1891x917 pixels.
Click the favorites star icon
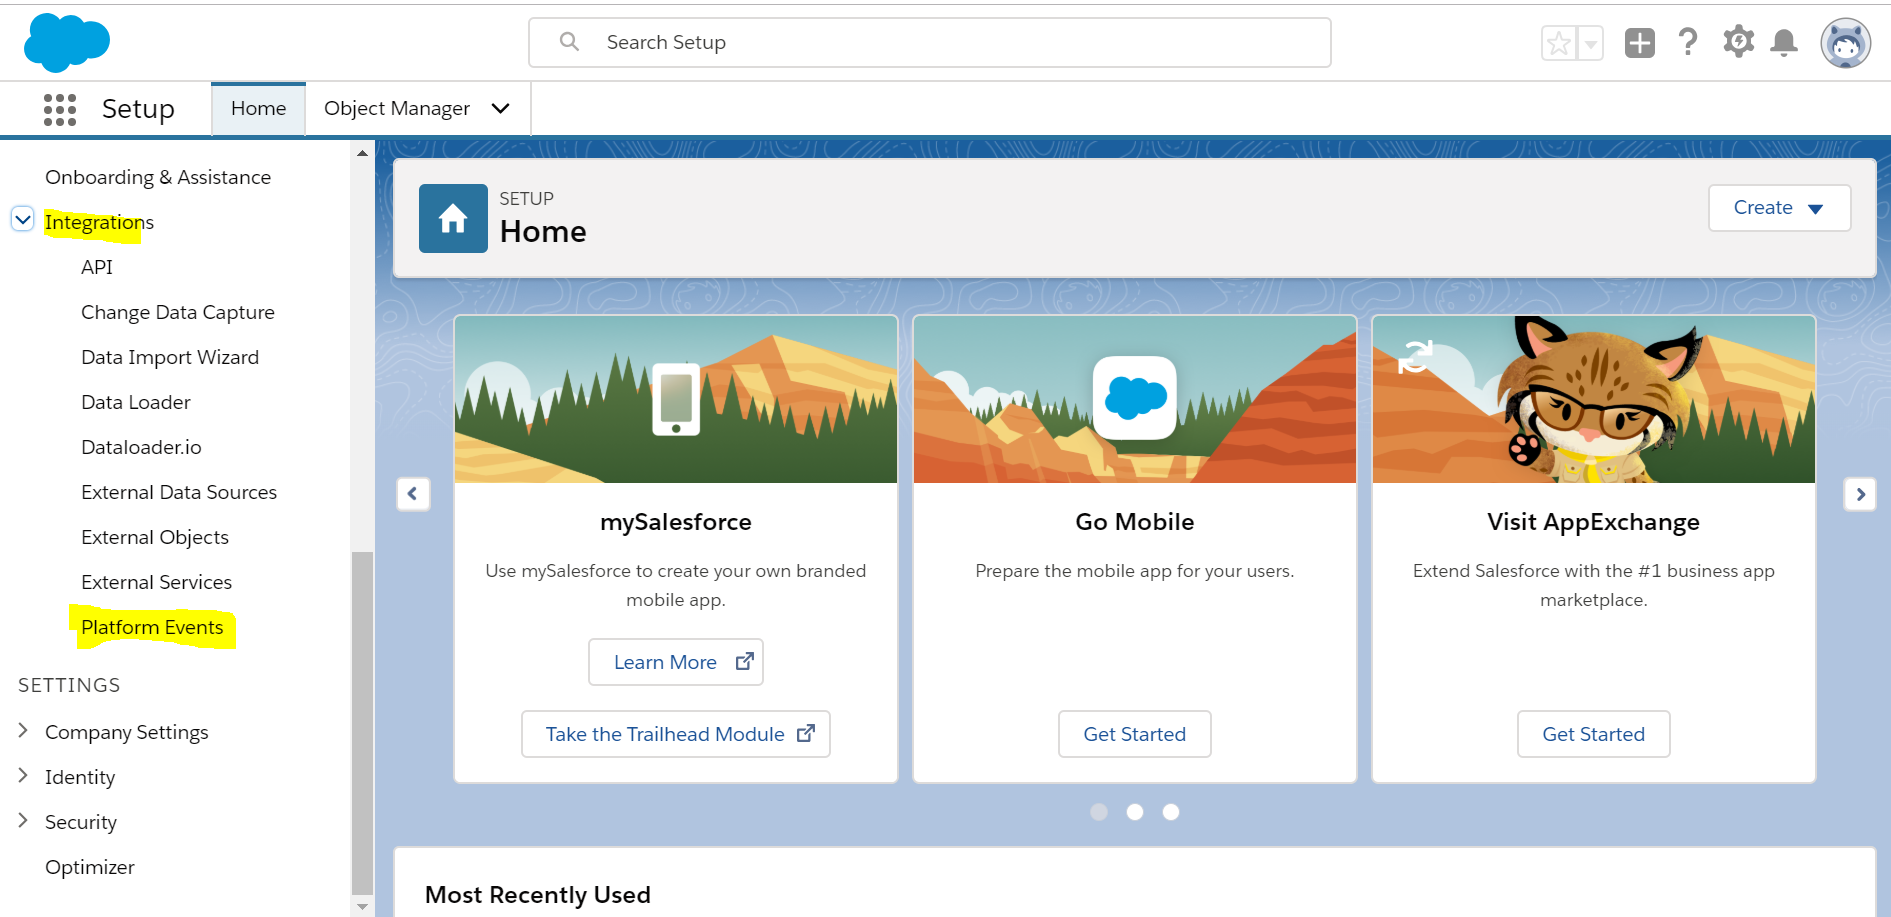(x=1559, y=43)
